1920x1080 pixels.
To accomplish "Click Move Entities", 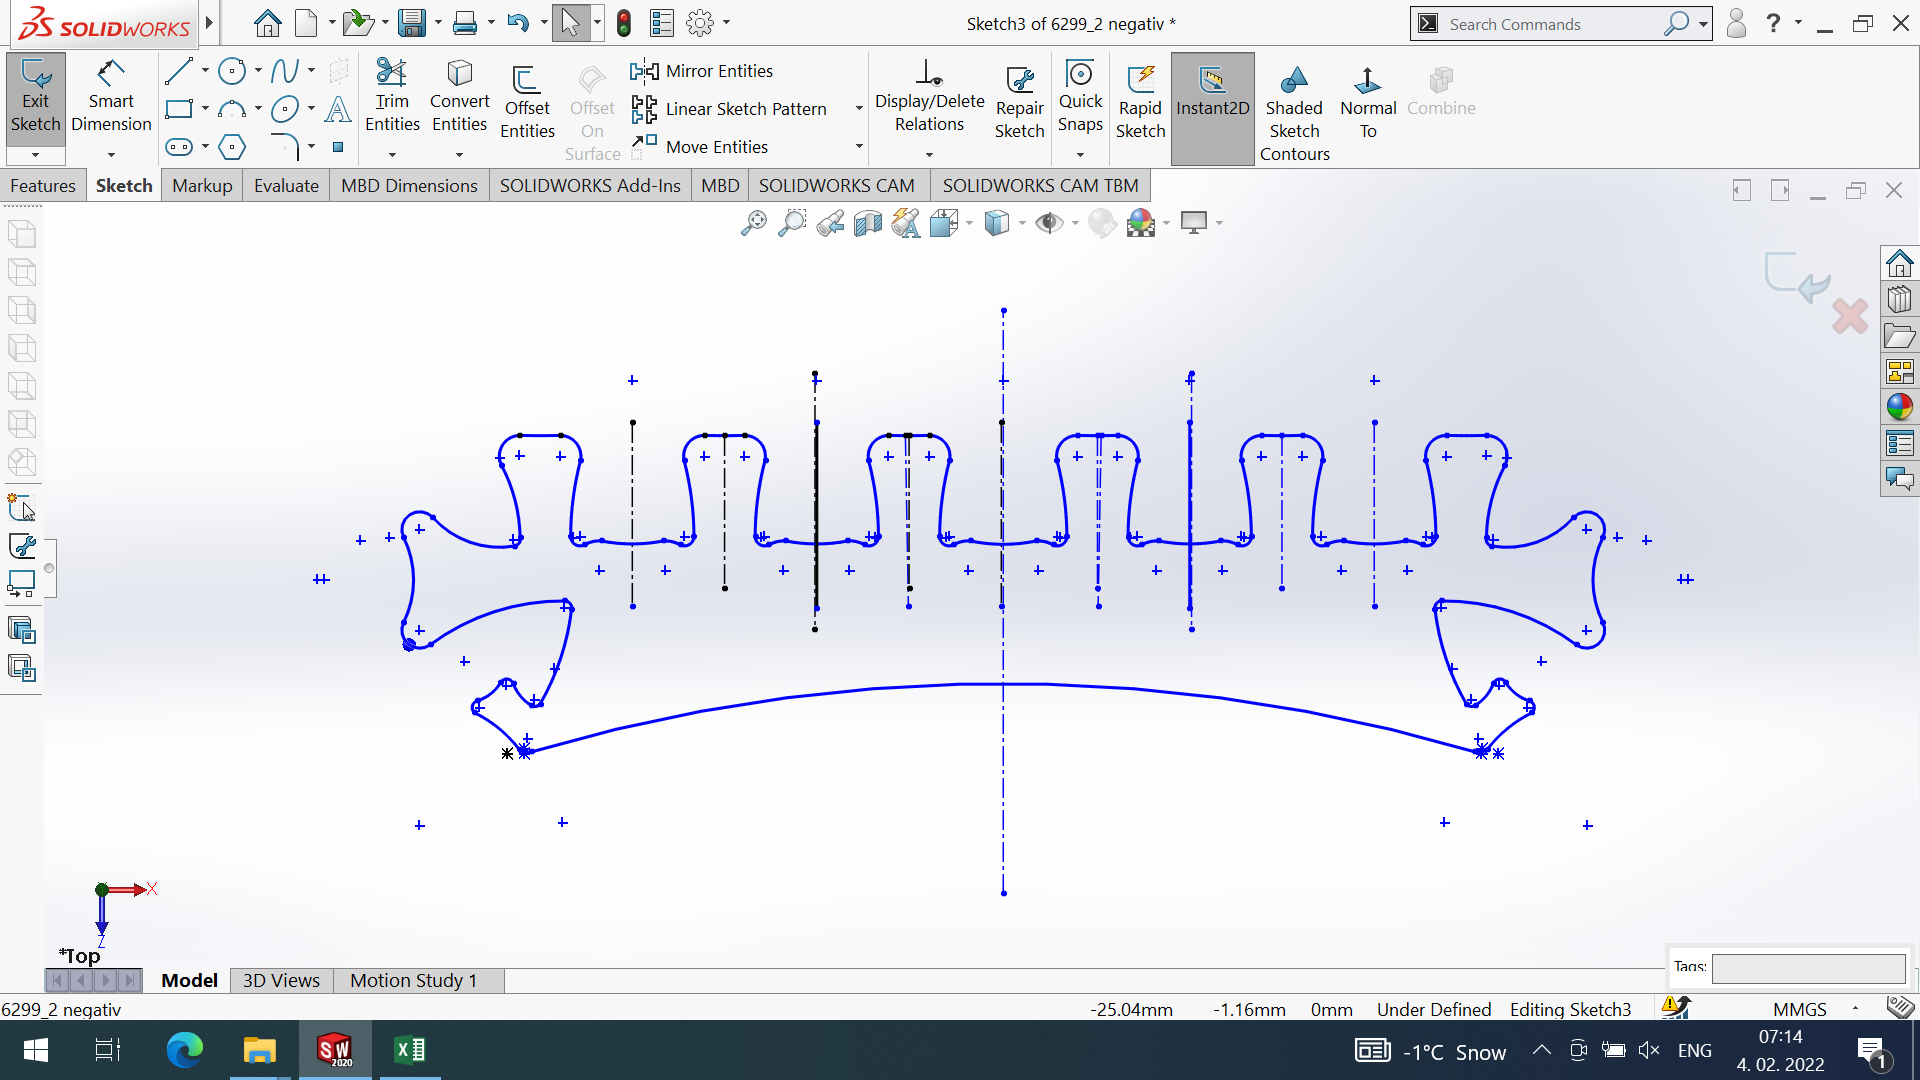I will [700, 147].
